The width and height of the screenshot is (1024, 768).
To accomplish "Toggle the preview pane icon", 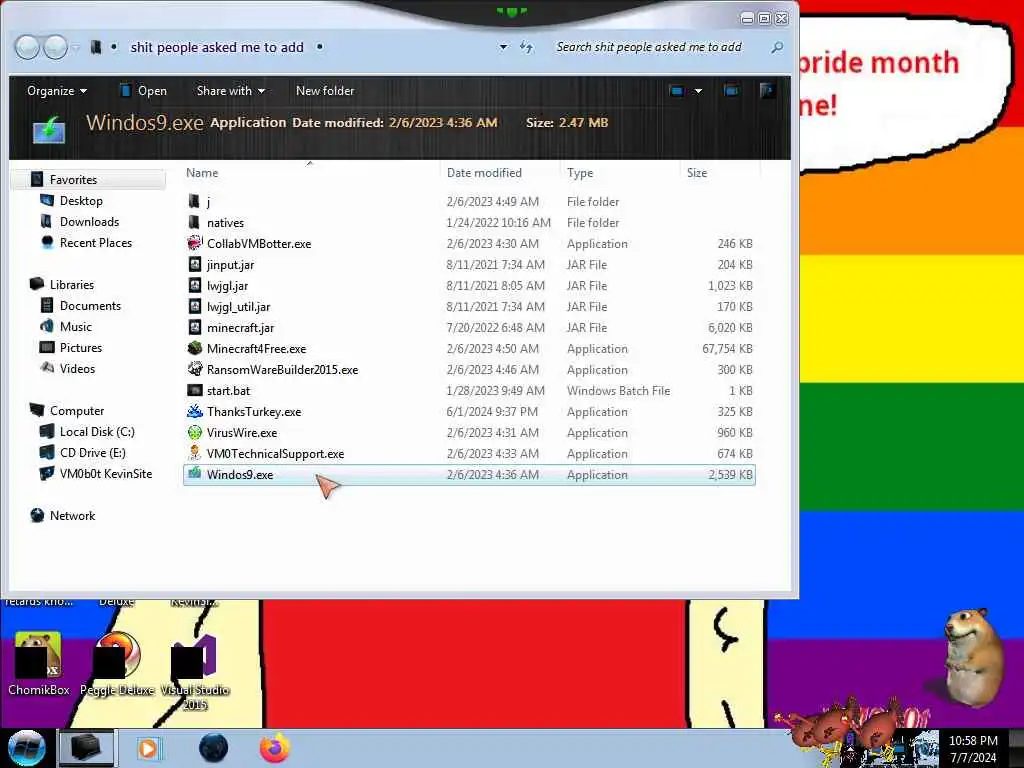I will [731, 91].
